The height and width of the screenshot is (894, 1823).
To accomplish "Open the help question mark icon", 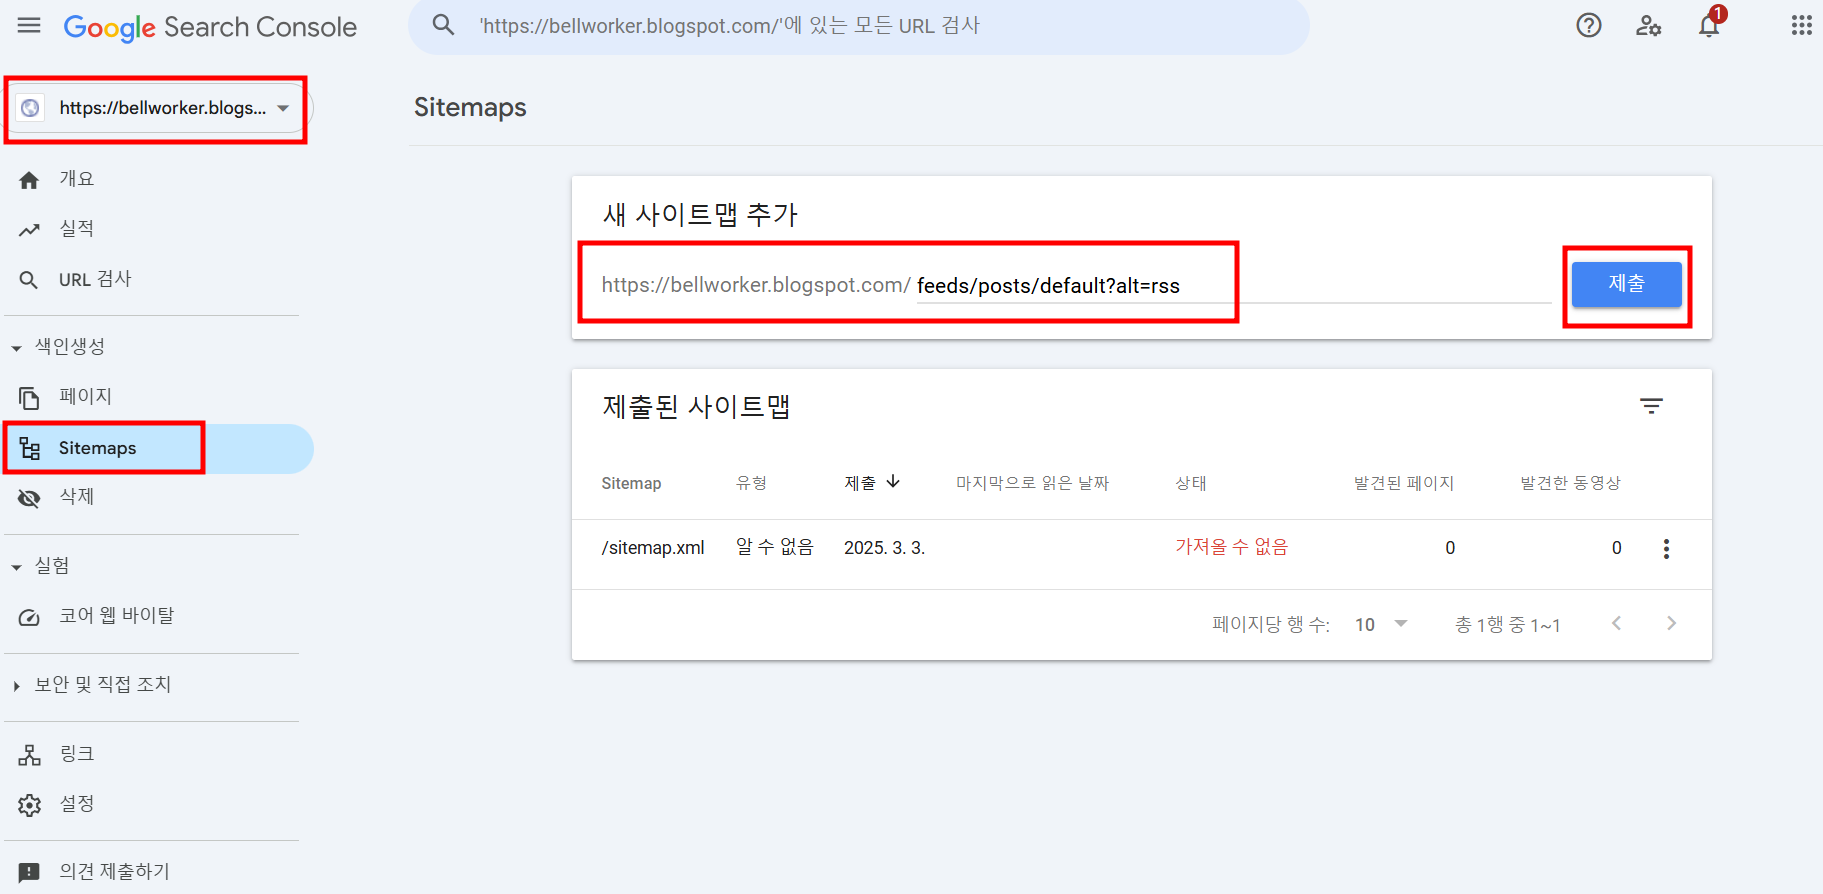I will 1589,26.
